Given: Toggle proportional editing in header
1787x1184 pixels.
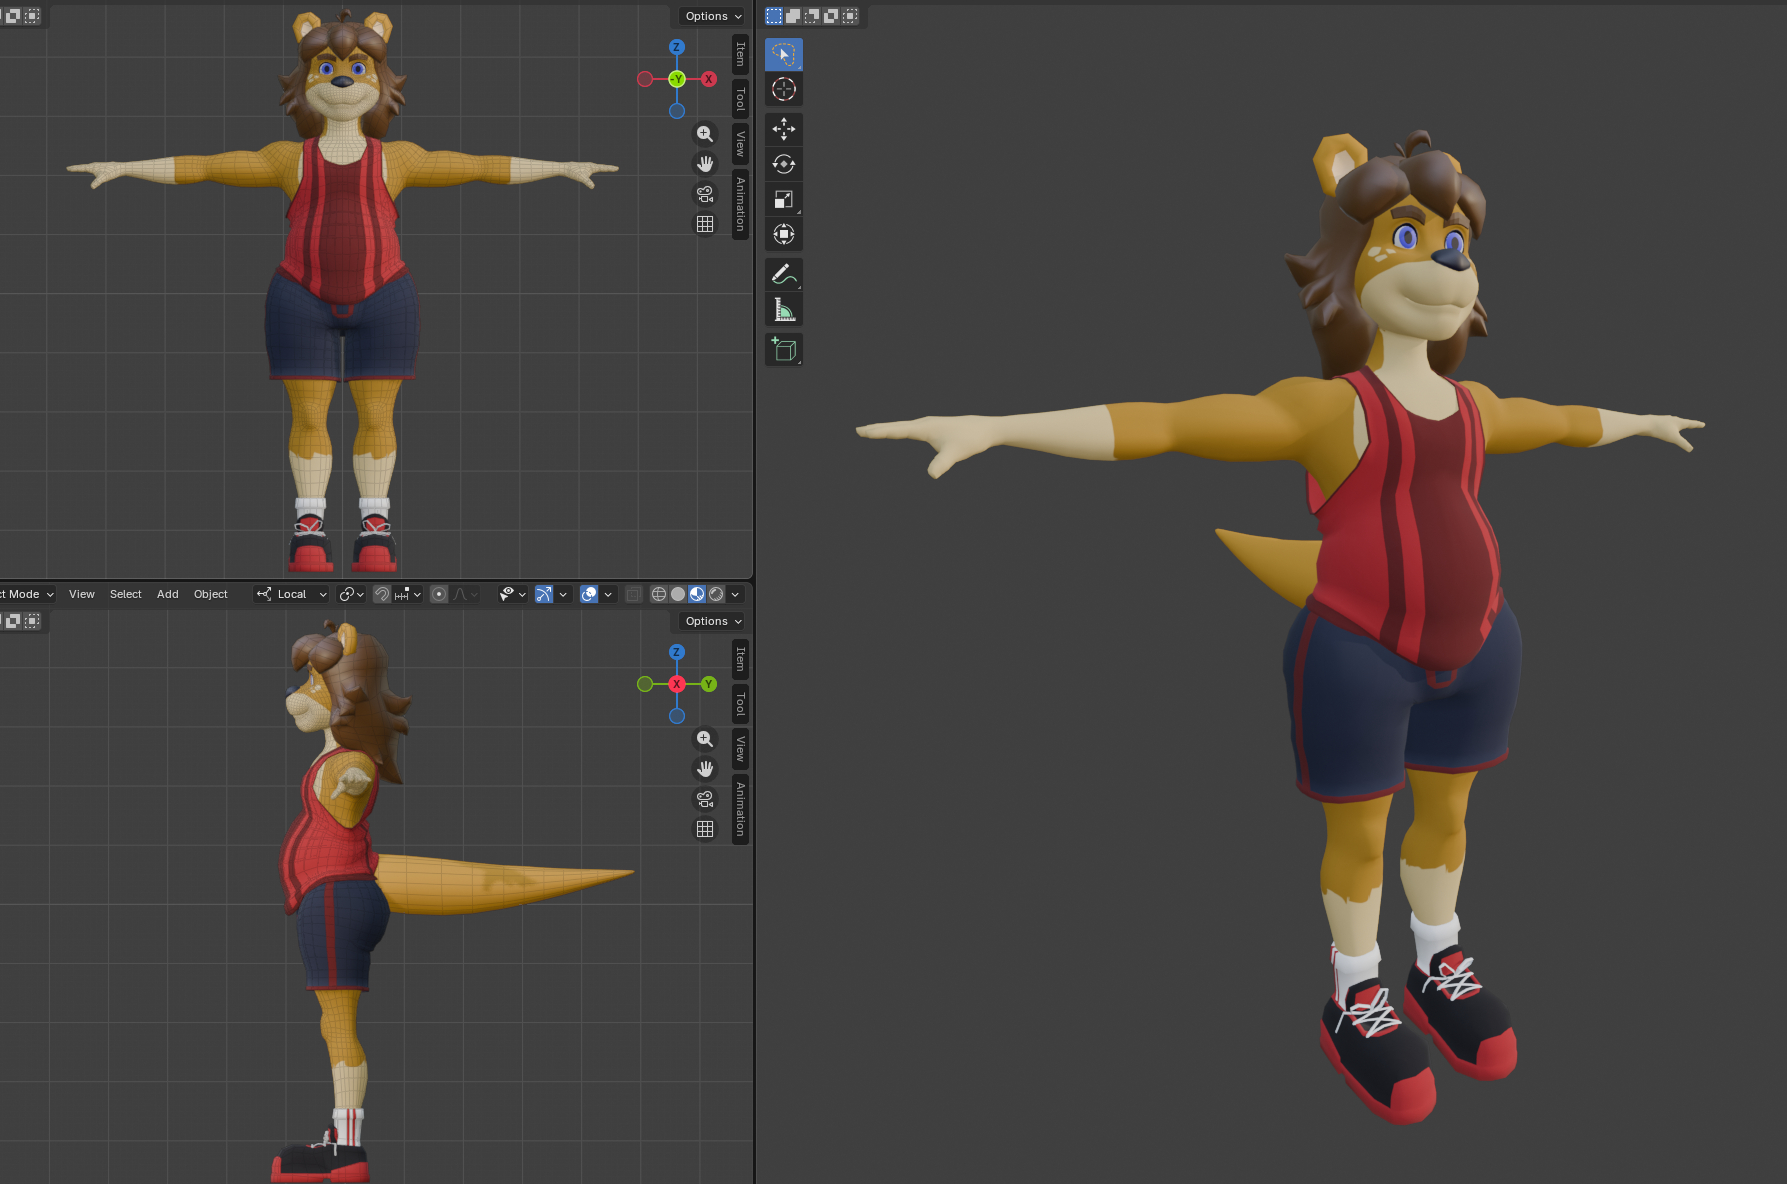Looking at the screenshot, I should click(x=439, y=594).
